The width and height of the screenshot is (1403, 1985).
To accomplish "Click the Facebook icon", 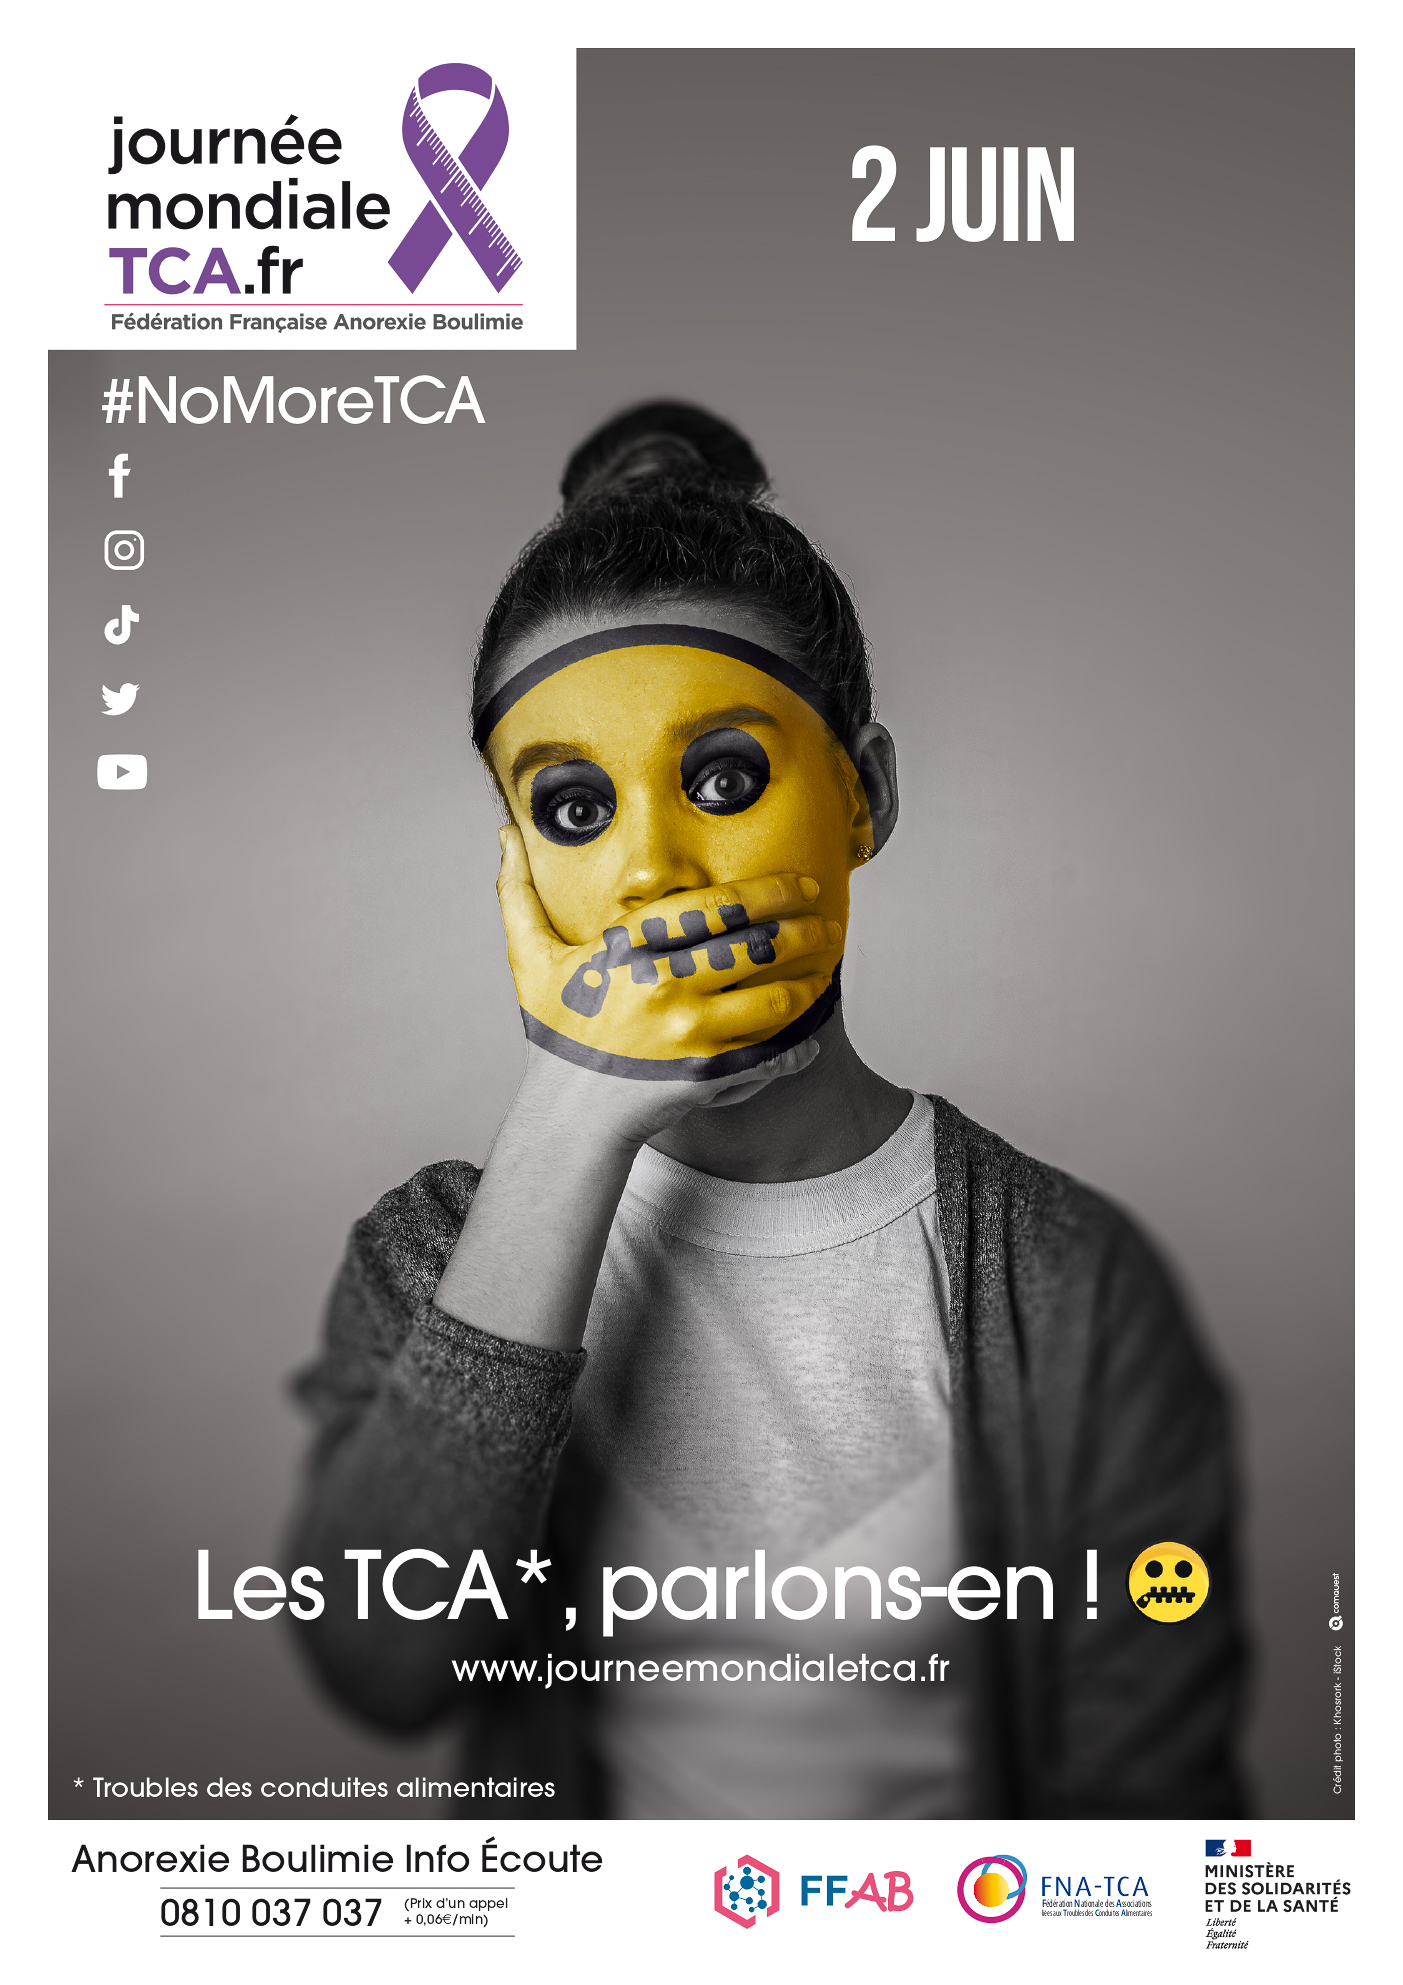I will 120,476.
